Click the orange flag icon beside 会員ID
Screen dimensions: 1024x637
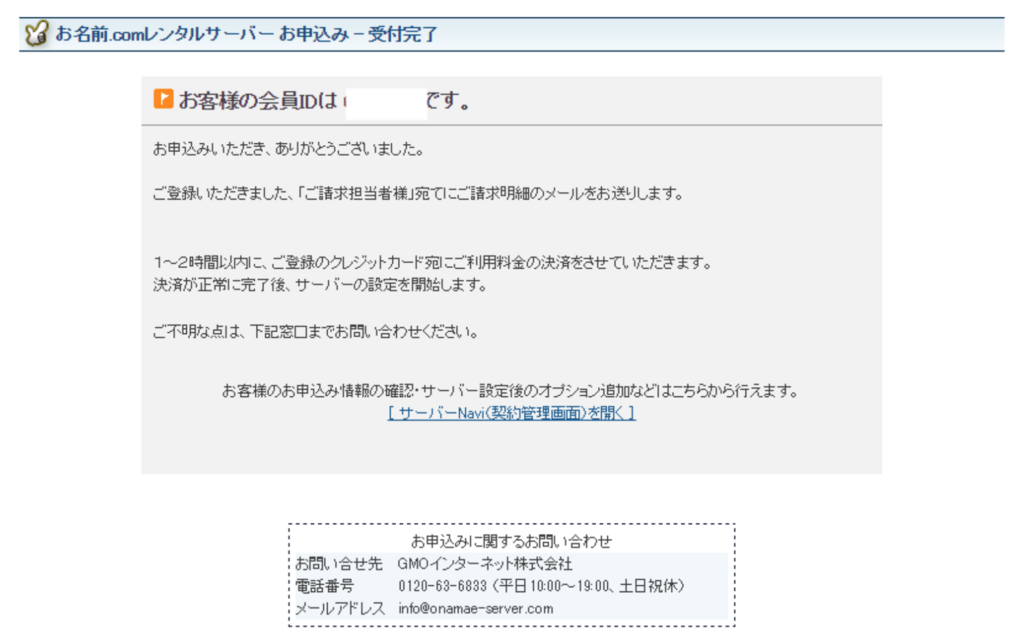click(163, 99)
